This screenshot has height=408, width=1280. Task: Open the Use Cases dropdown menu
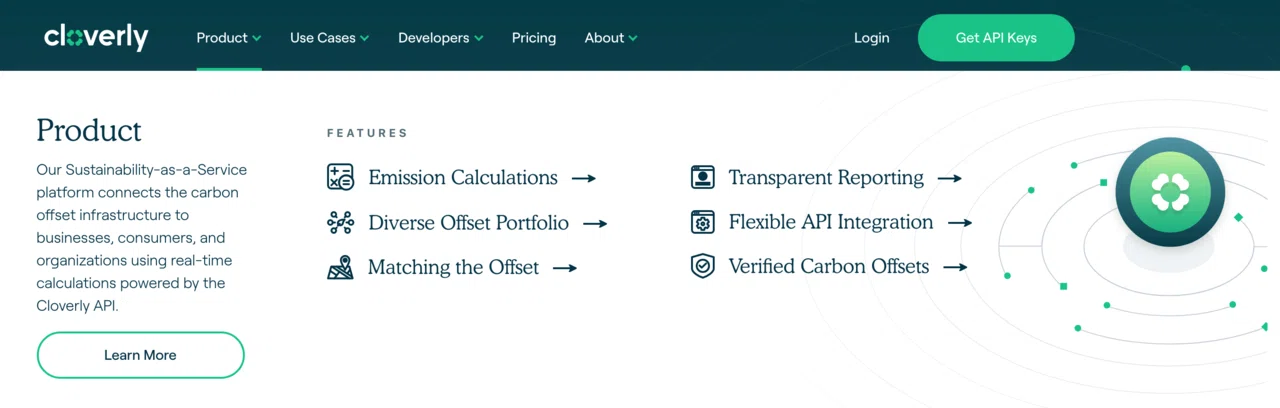tap(329, 38)
